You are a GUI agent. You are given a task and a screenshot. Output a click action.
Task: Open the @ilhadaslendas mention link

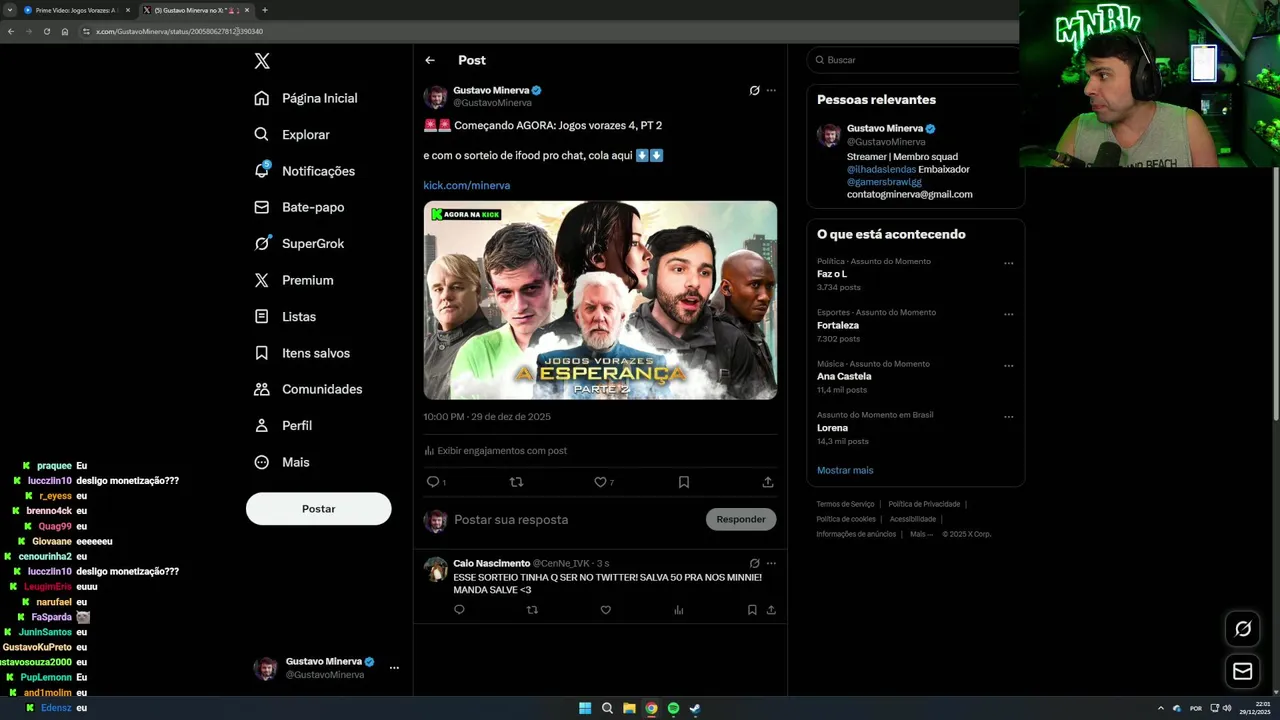coord(881,169)
